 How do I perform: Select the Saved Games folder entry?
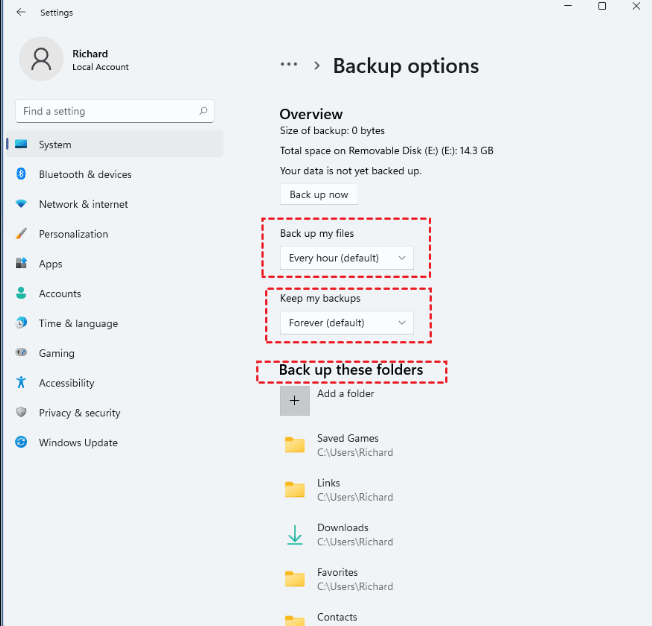point(339,445)
